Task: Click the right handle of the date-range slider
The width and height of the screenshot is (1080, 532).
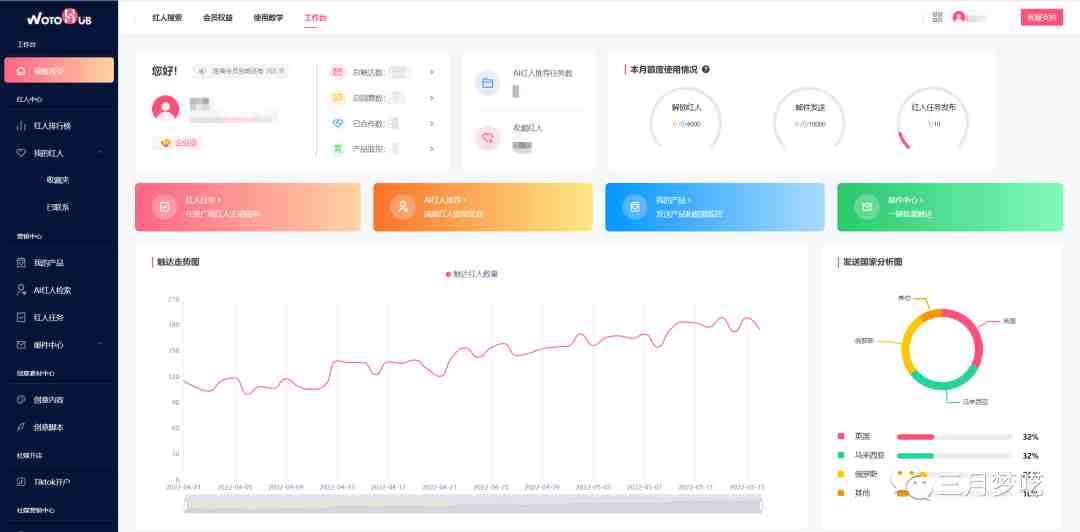Action: pyautogui.click(x=761, y=505)
